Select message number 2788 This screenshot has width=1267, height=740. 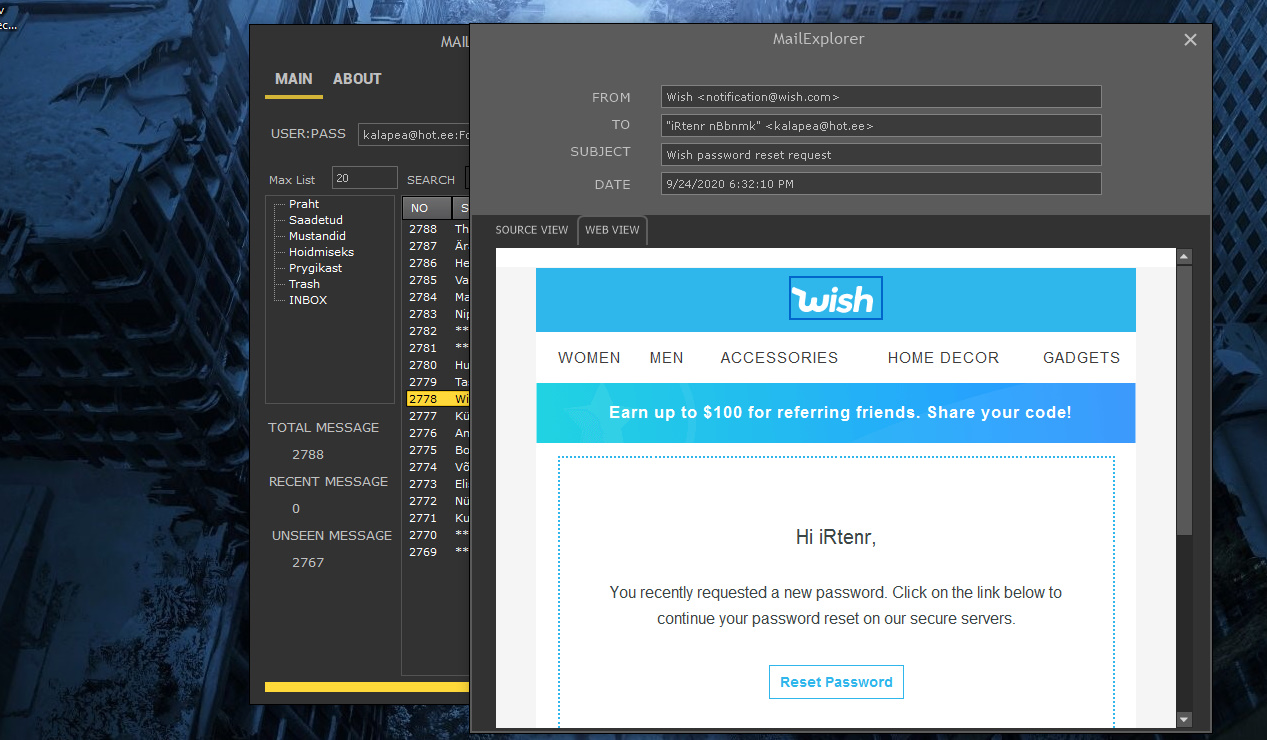[437, 229]
